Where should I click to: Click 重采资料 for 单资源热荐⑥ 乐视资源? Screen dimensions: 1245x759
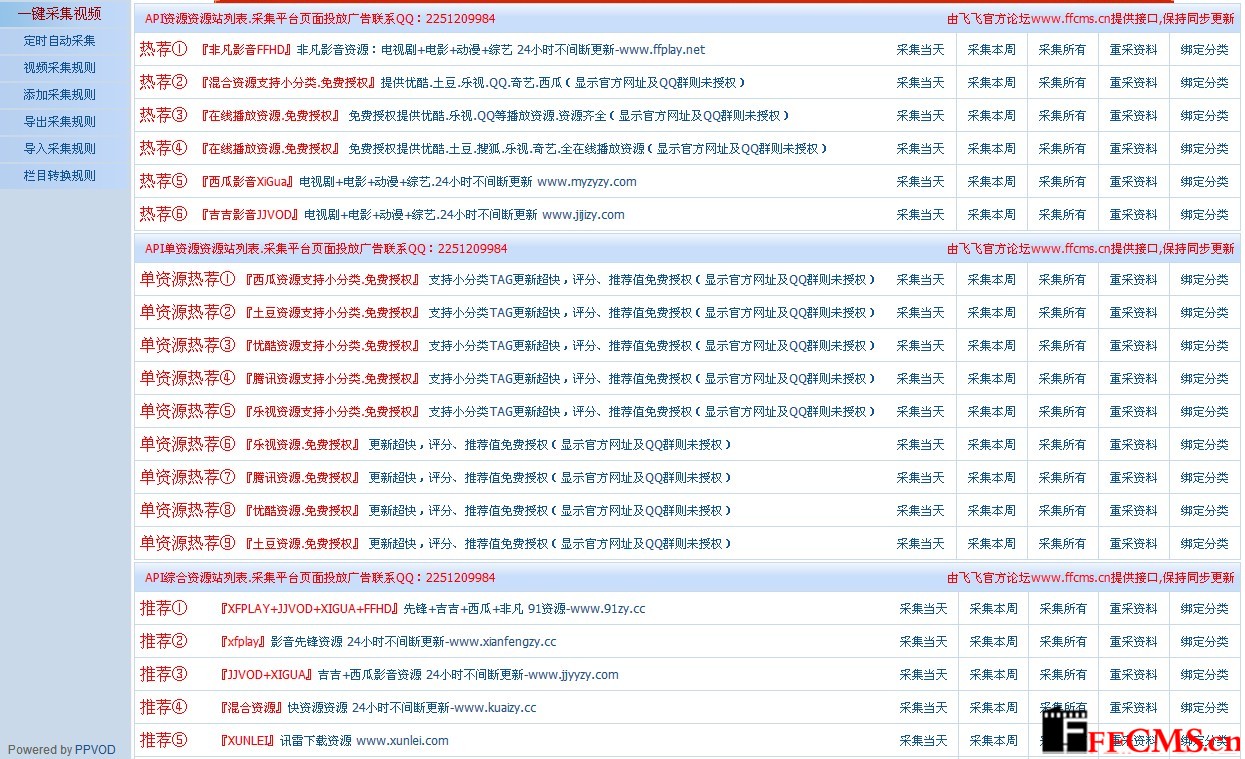(1133, 445)
